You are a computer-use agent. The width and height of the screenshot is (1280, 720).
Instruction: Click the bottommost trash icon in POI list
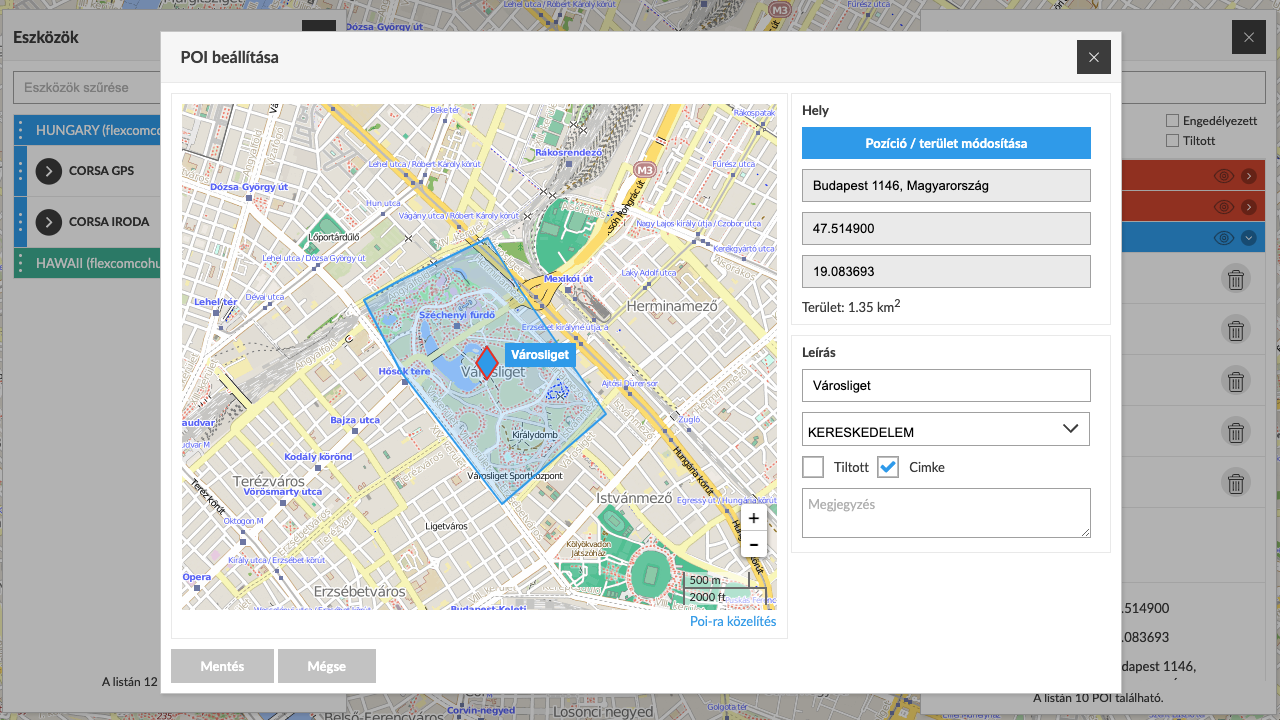tap(1236, 483)
